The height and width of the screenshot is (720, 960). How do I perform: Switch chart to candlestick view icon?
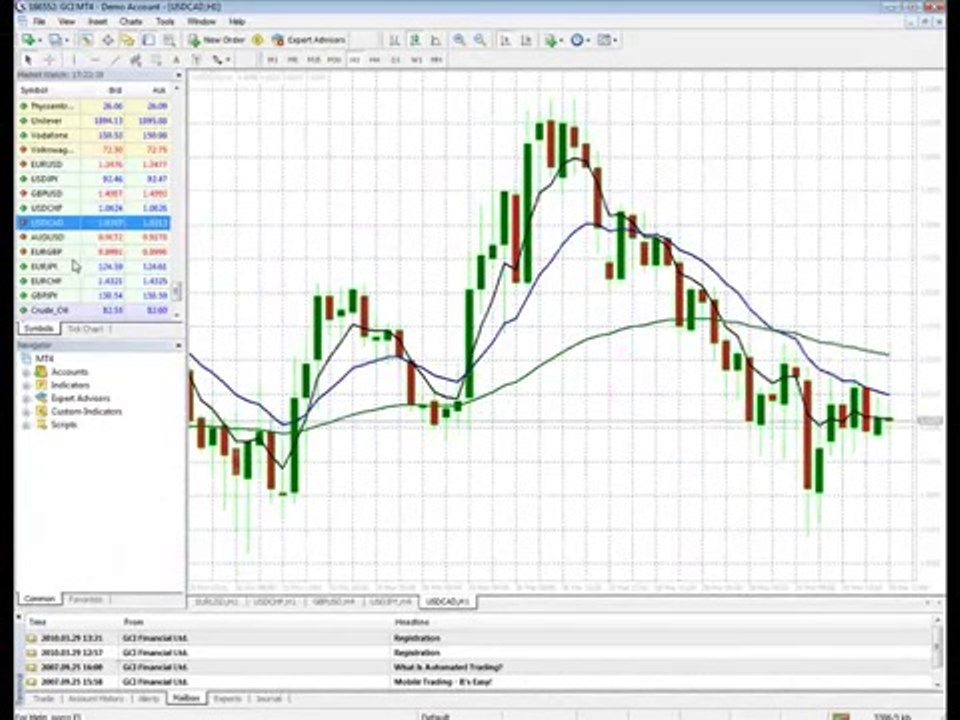pos(416,40)
